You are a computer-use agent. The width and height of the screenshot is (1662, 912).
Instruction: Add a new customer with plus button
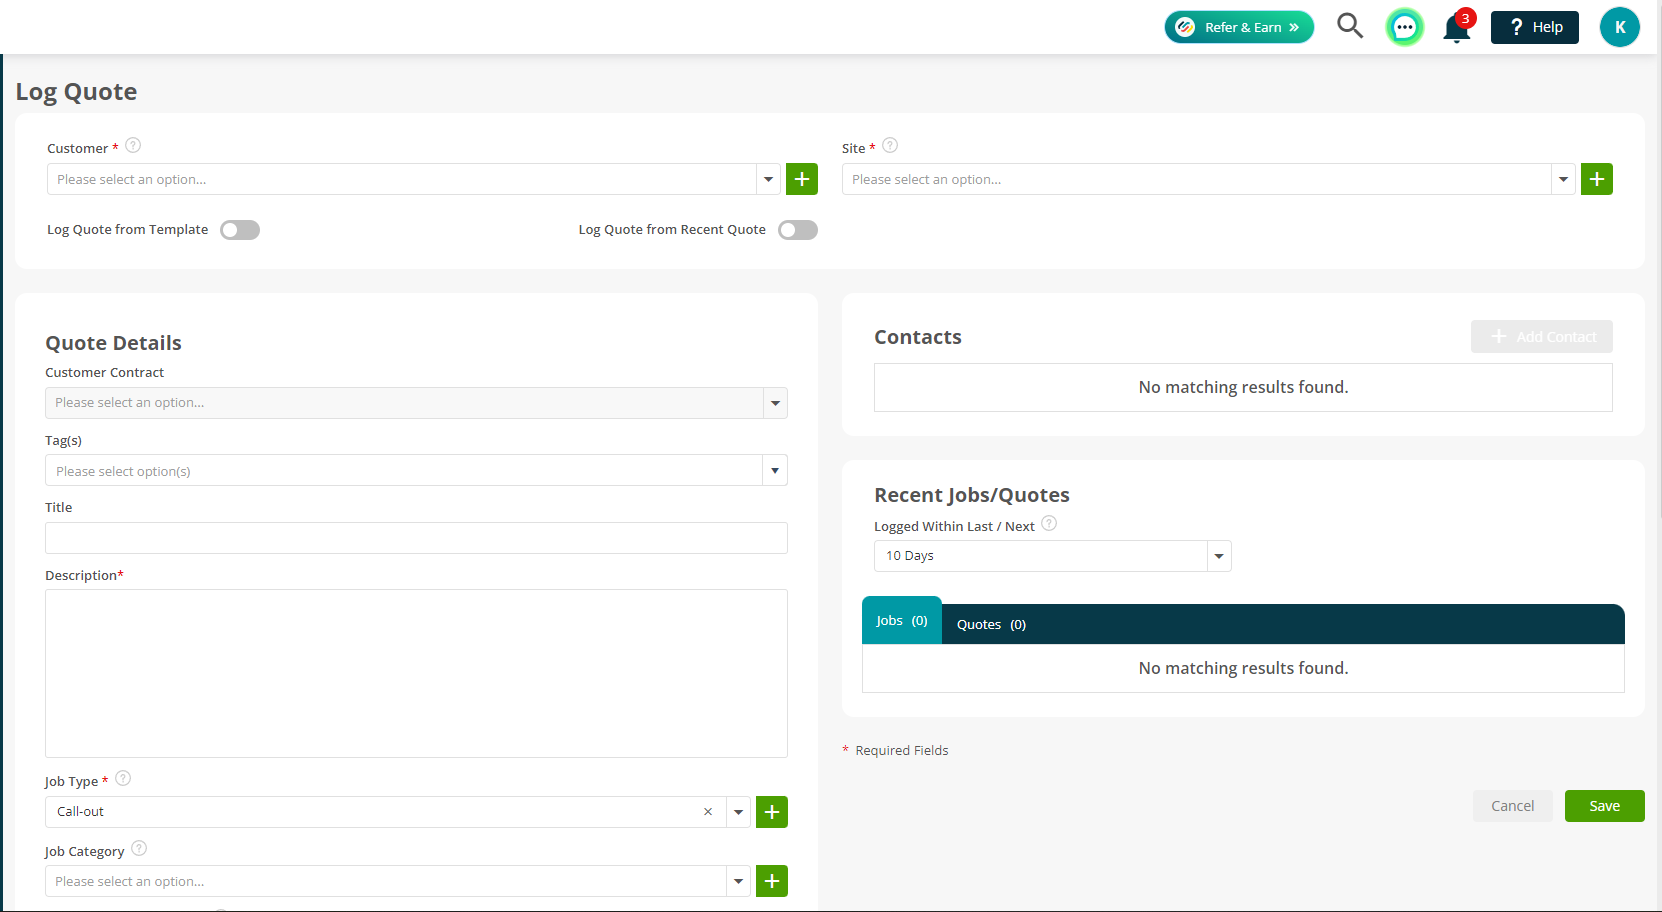[802, 179]
